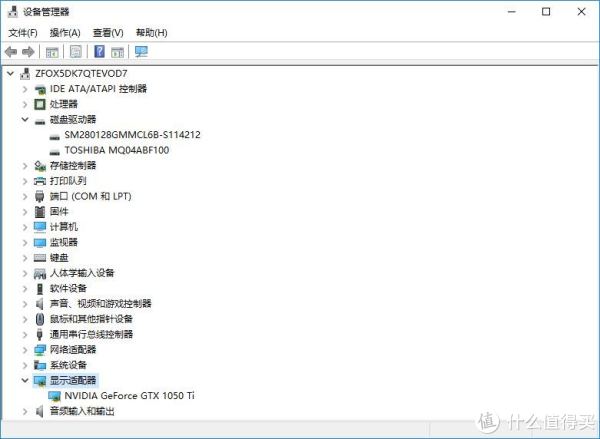600x439 pixels.
Task: Click the blue Help question-mark icon
Action: (99, 51)
